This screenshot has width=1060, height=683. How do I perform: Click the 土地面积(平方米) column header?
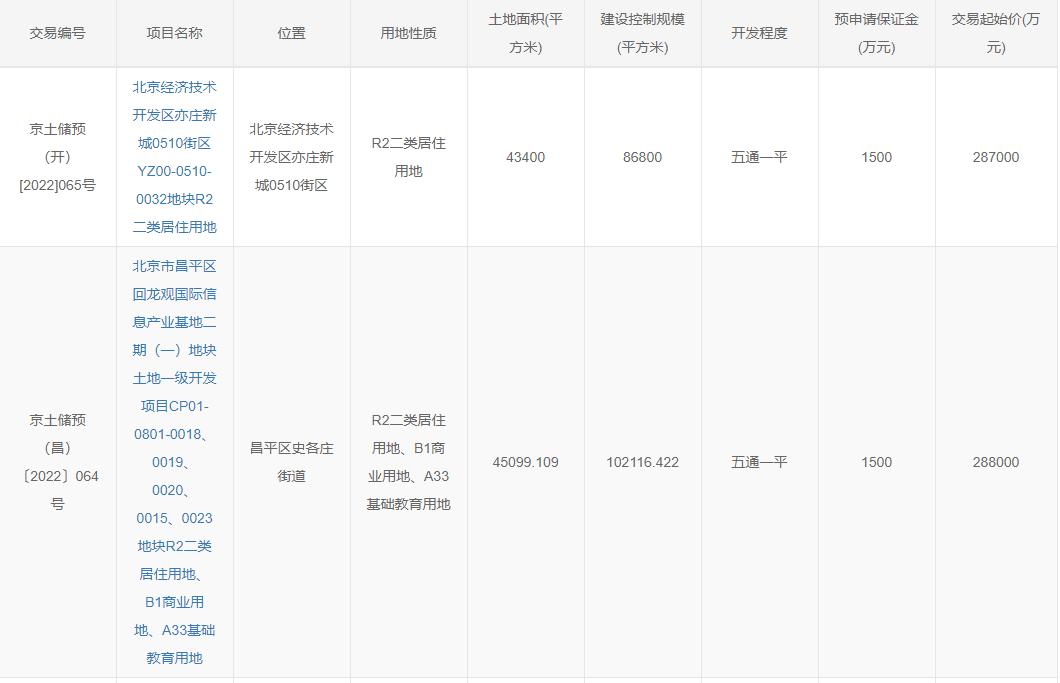pos(525,32)
